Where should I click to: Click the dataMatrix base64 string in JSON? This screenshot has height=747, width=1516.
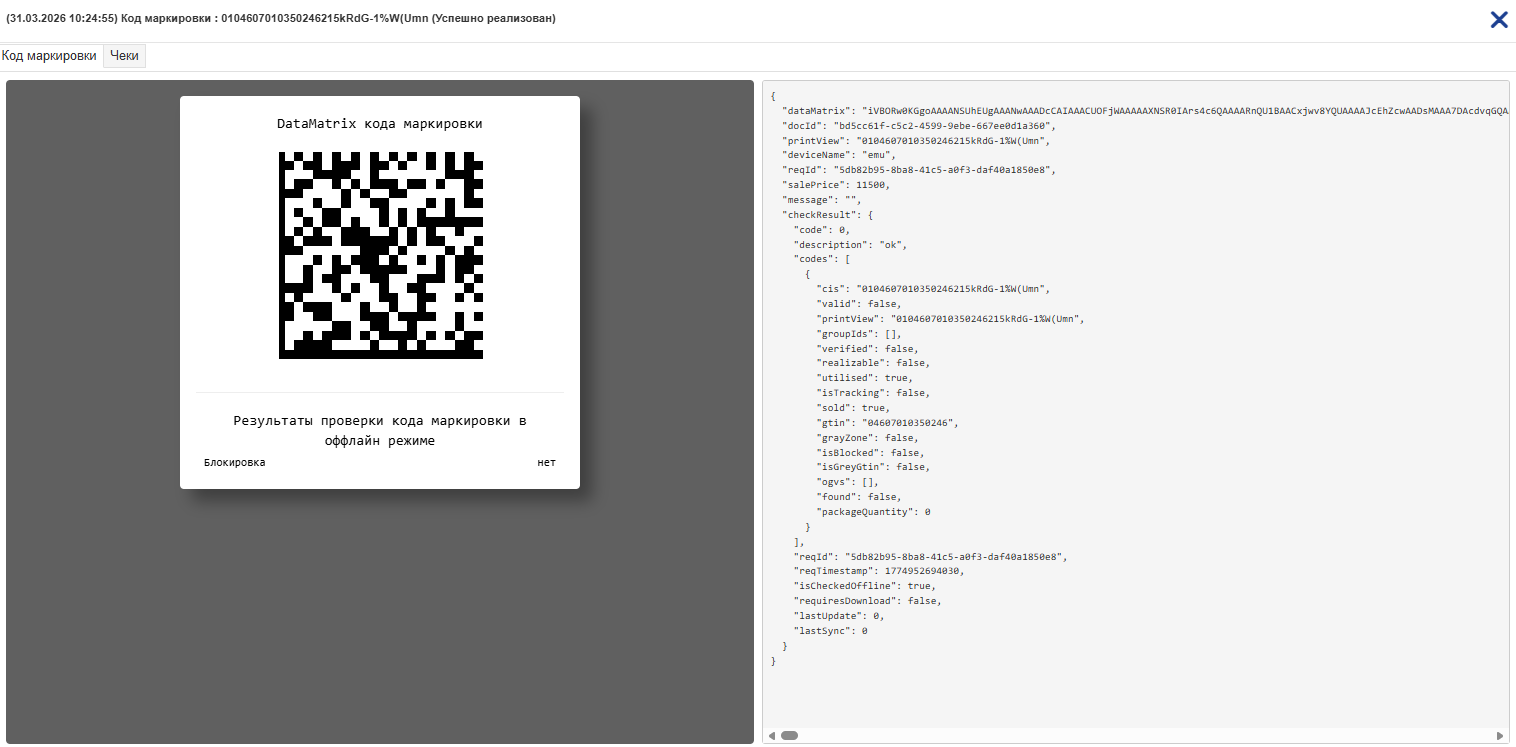[1180, 111]
